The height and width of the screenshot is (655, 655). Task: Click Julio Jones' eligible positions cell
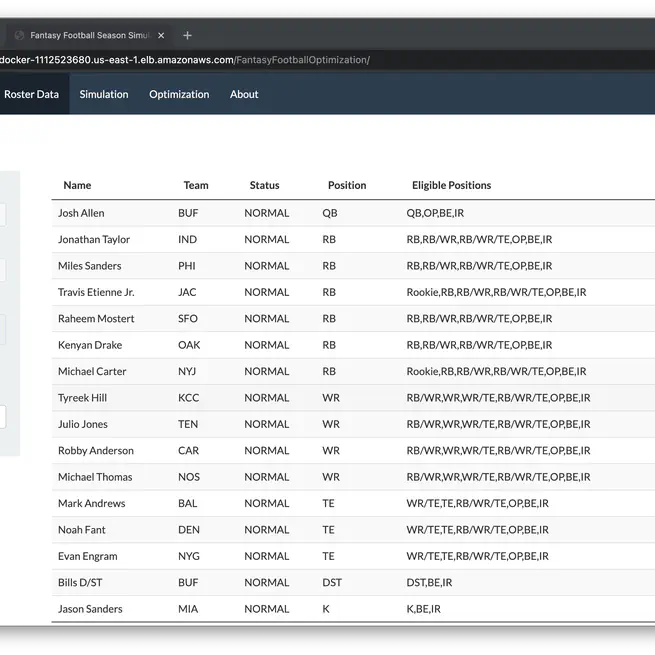pos(498,424)
